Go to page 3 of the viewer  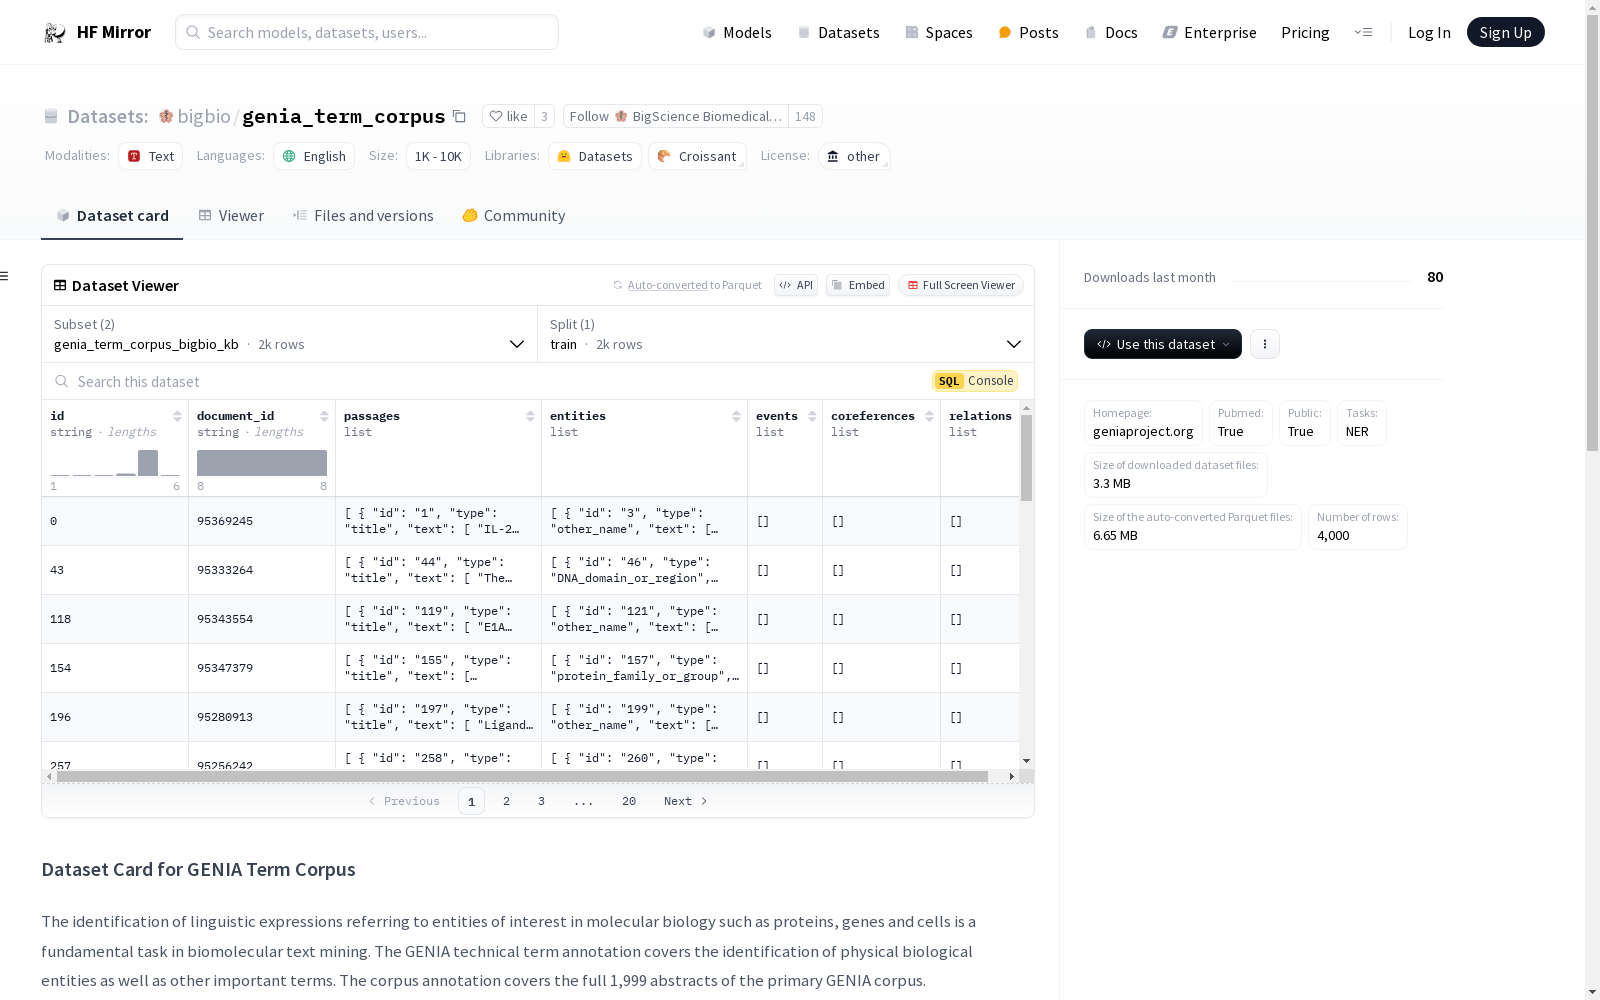pyautogui.click(x=541, y=801)
